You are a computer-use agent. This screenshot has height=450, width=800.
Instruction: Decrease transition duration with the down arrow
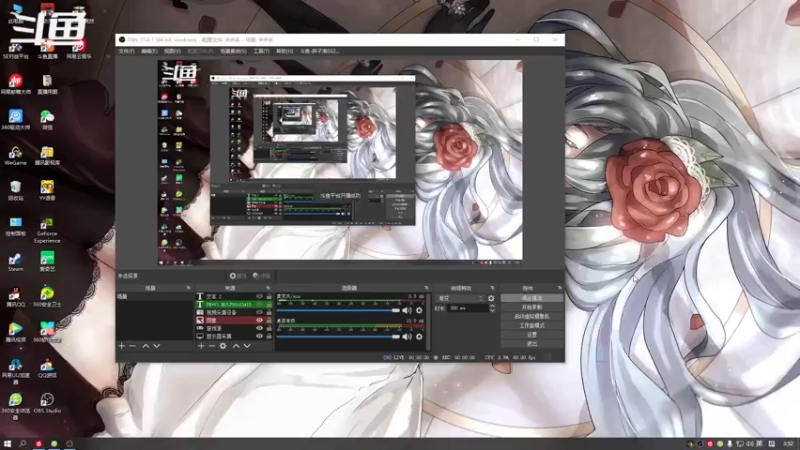pyautogui.click(x=492, y=310)
